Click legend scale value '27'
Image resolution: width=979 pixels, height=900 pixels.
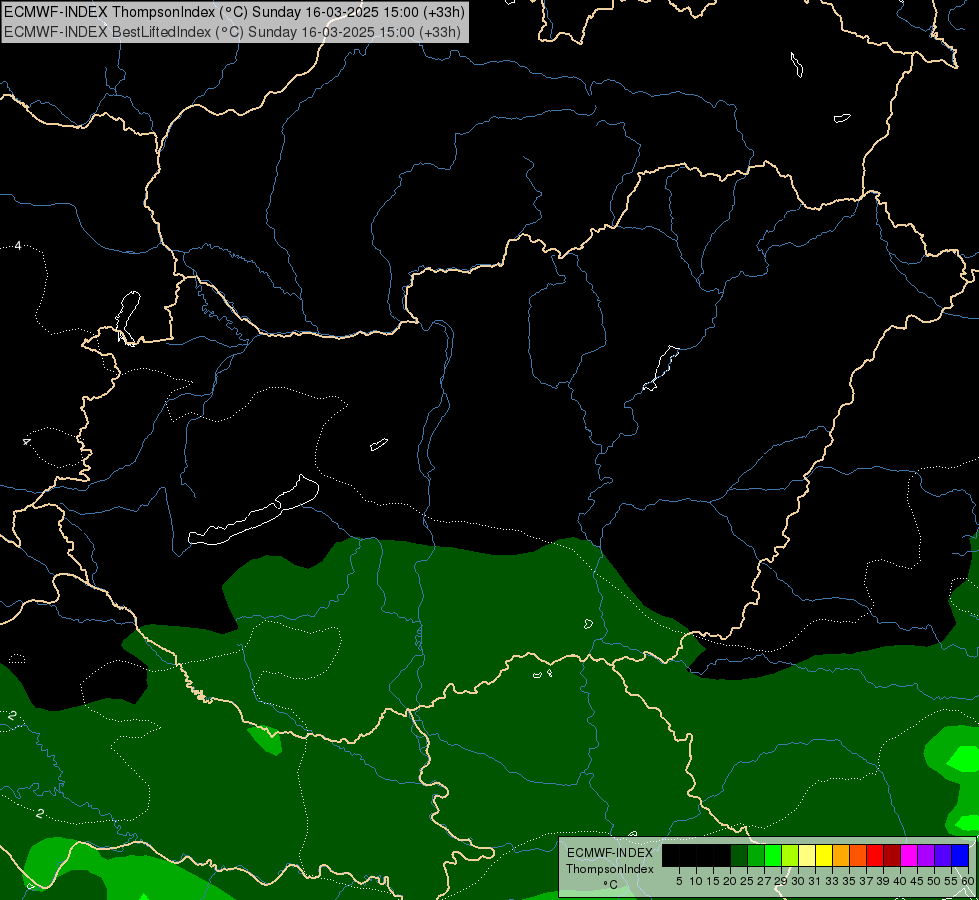(x=764, y=881)
